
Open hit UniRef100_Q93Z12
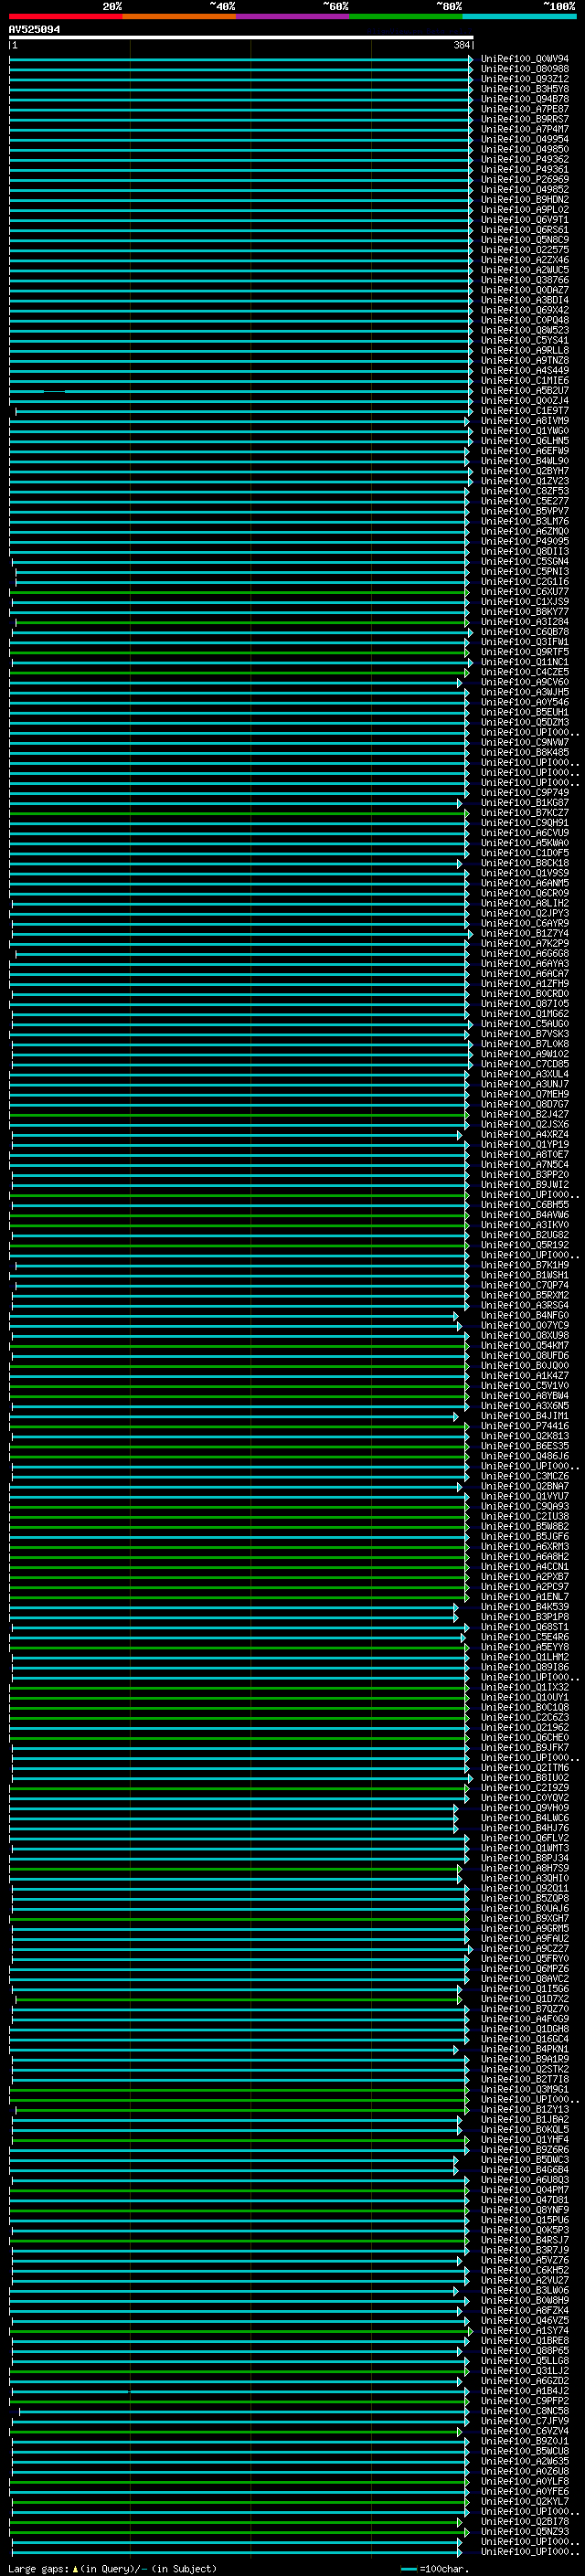click(525, 79)
